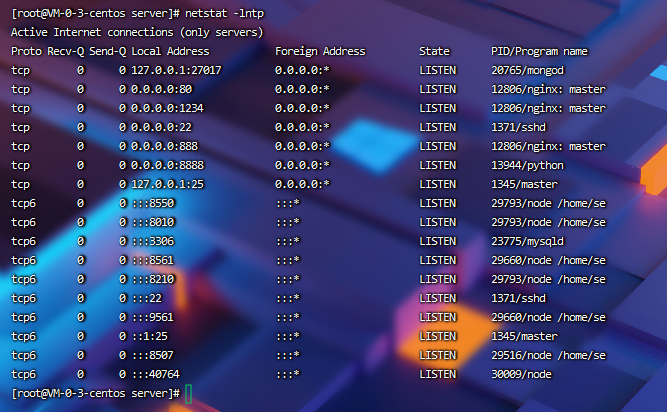Click the "Local Address" column header
Viewport: 667px width, 412px height.
170,51
